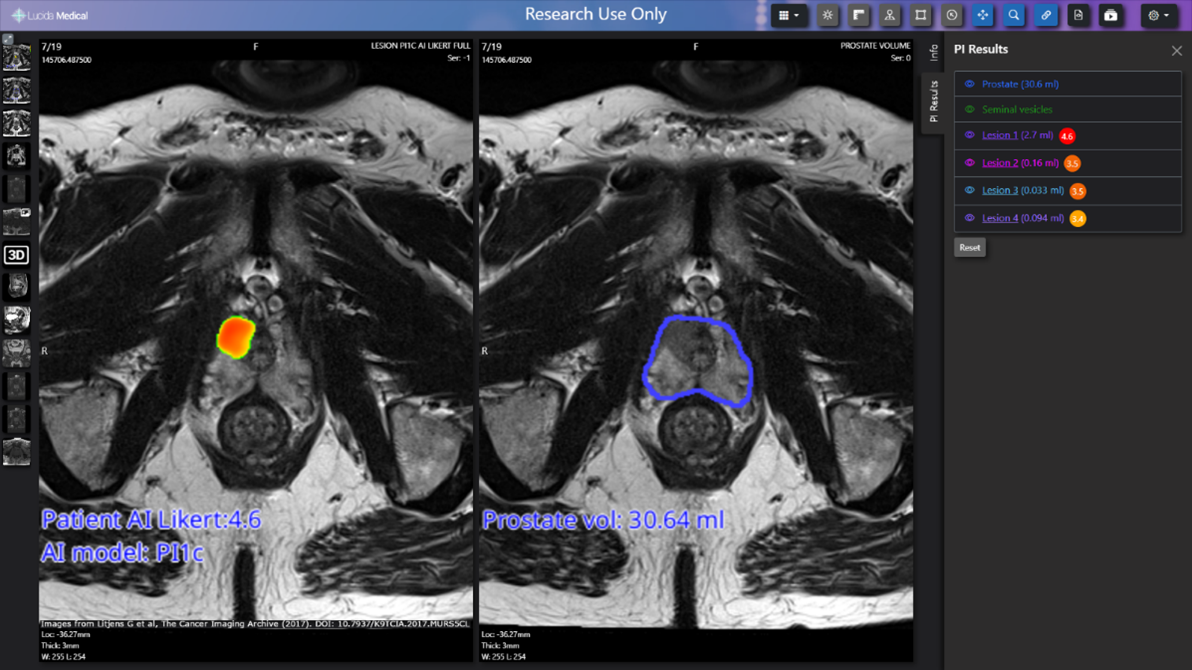Jump to Lesion 1 link
The height and width of the screenshot is (670, 1192).
coord(999,135)
